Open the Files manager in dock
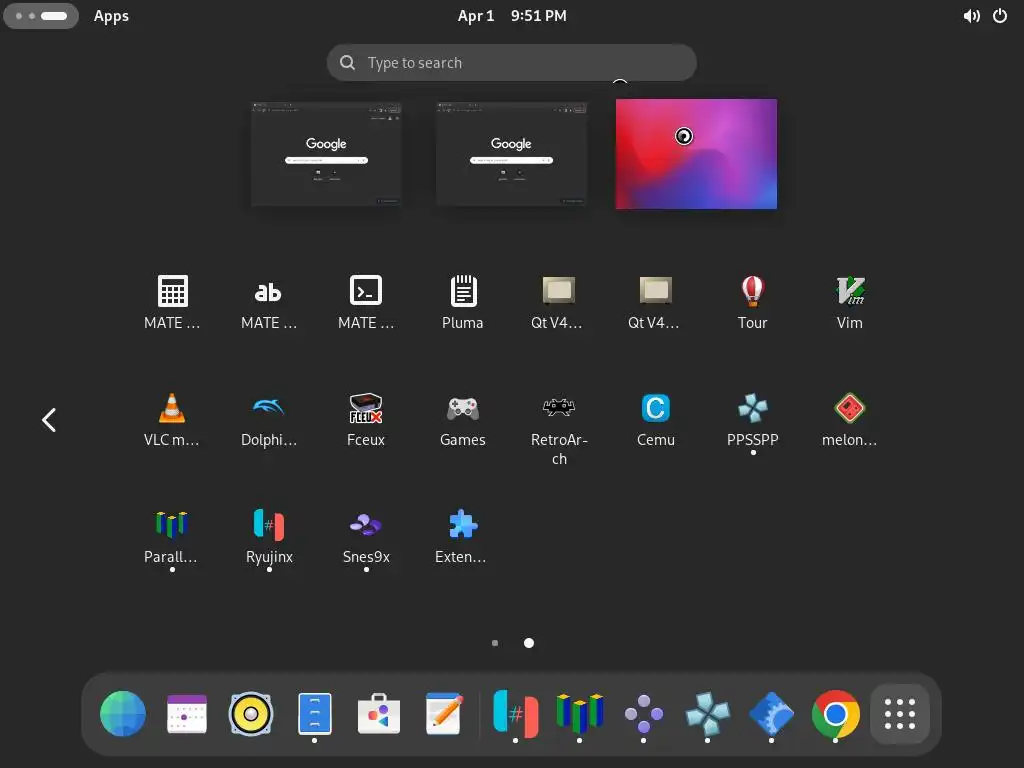Viewport: 1024px width, 768px height. (x=315, y=713)
